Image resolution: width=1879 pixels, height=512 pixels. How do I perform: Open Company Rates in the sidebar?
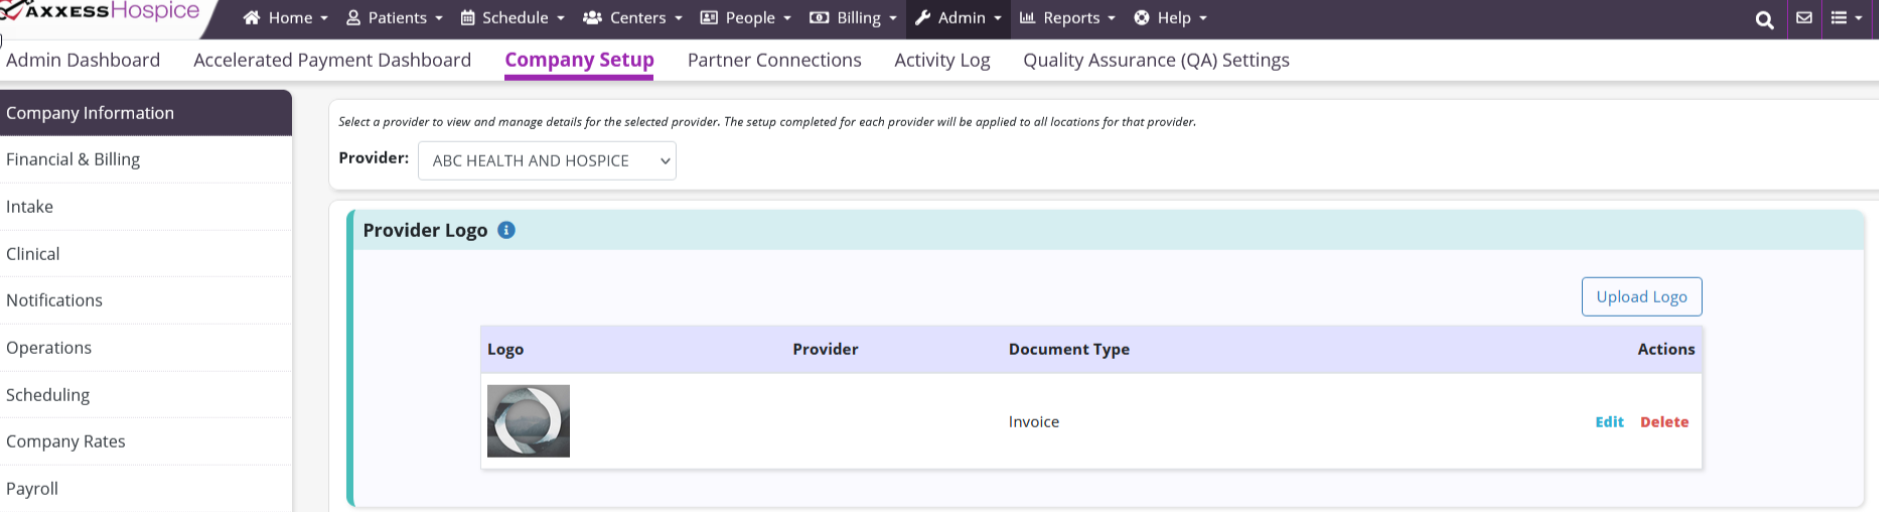(x=66, y=442)
